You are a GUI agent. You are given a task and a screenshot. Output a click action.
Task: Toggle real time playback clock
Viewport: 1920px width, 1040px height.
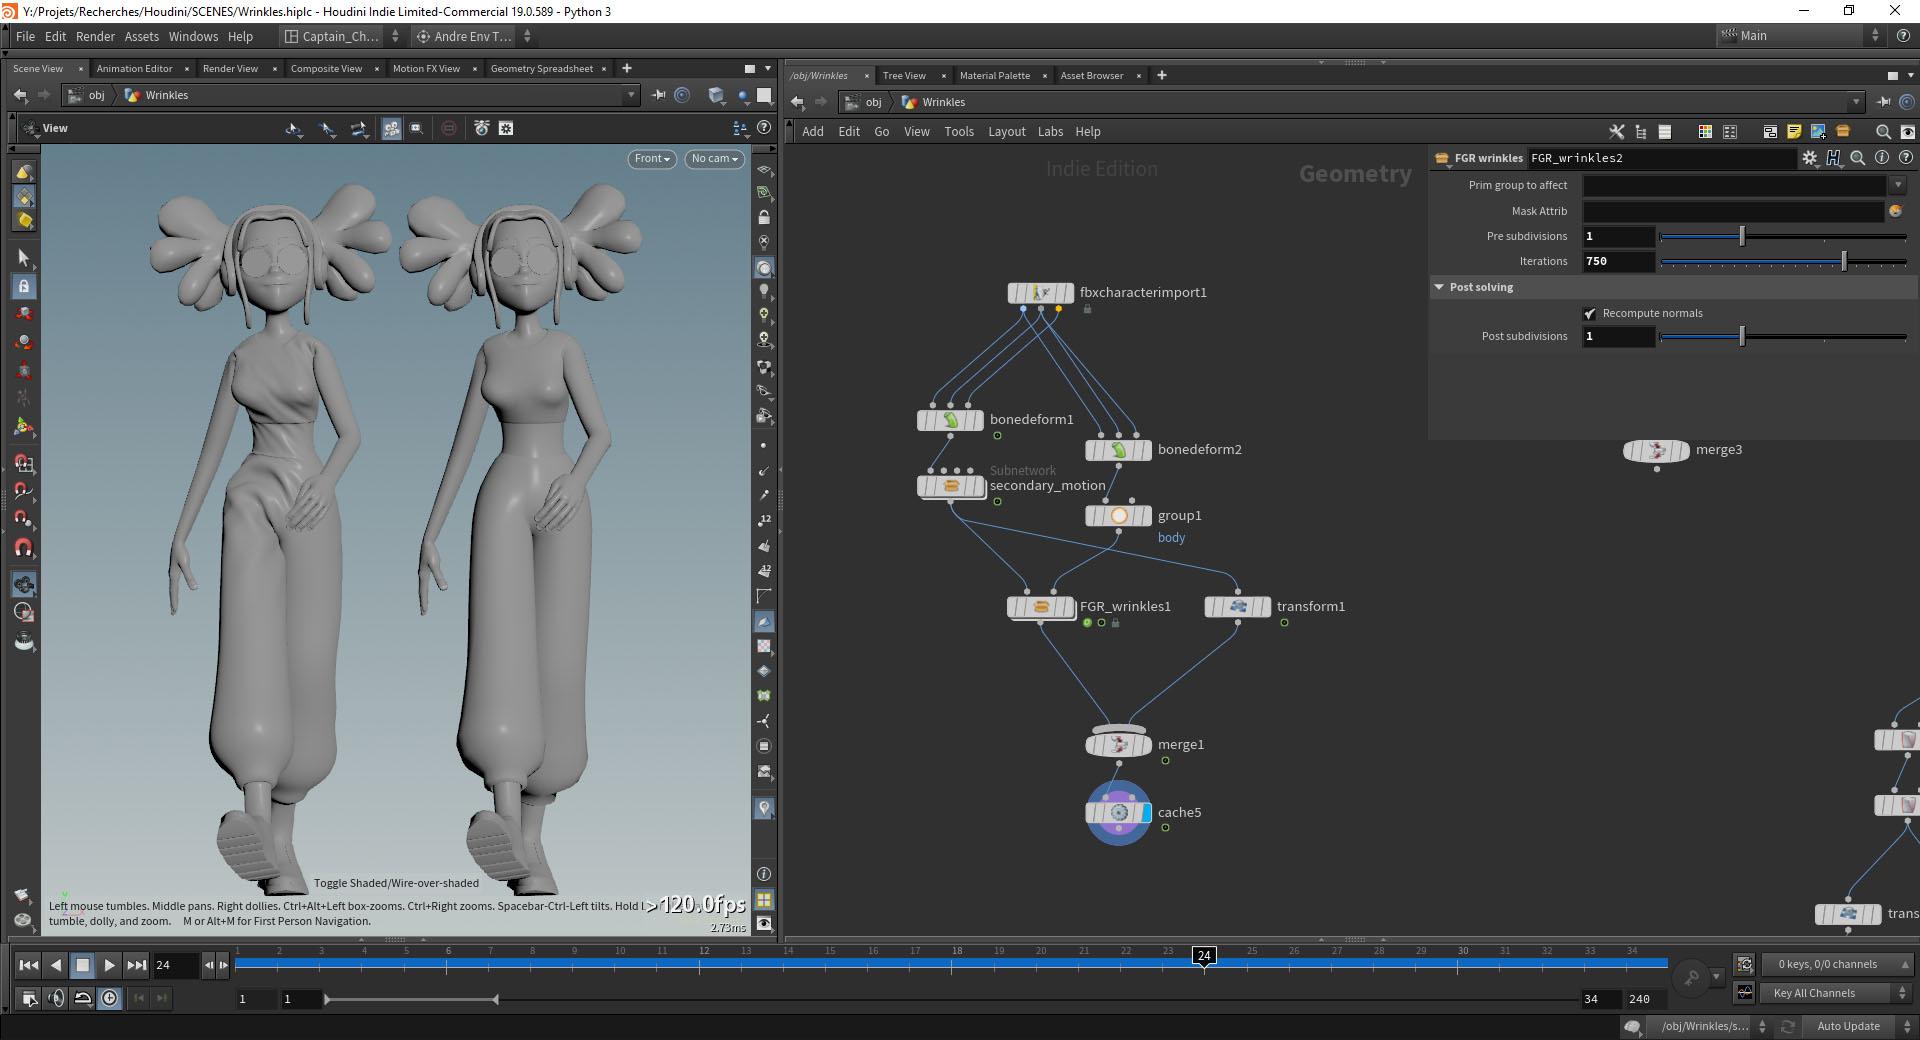[110, 998]
